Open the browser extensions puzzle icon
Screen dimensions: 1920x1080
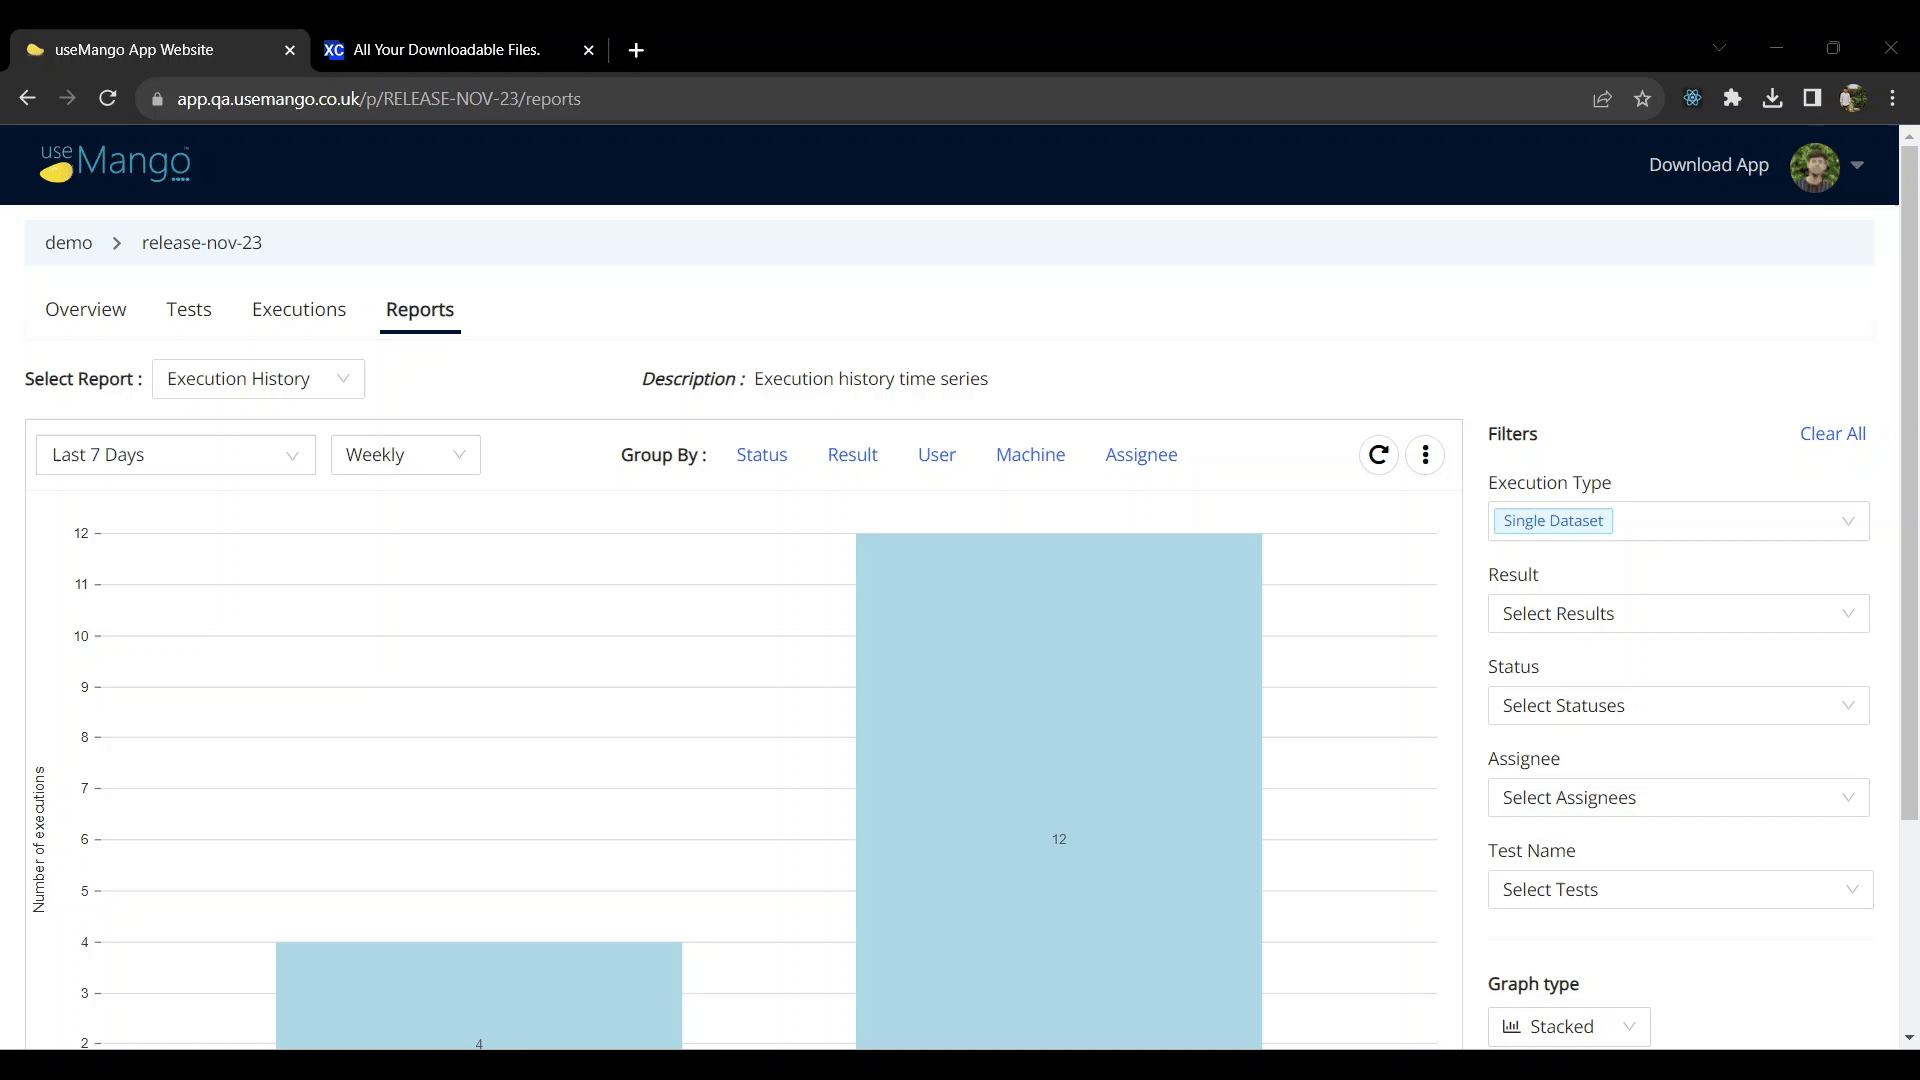coord(1732,98)
